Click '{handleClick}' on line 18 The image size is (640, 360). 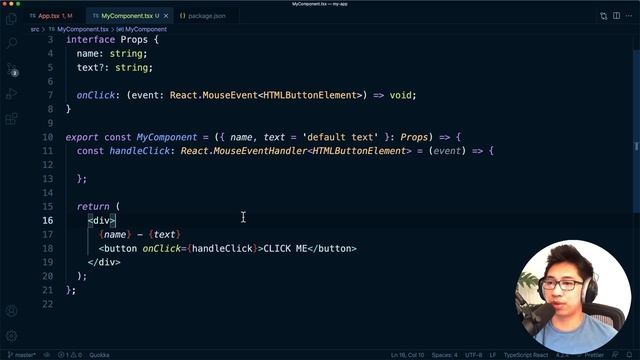tap(222, 248)
